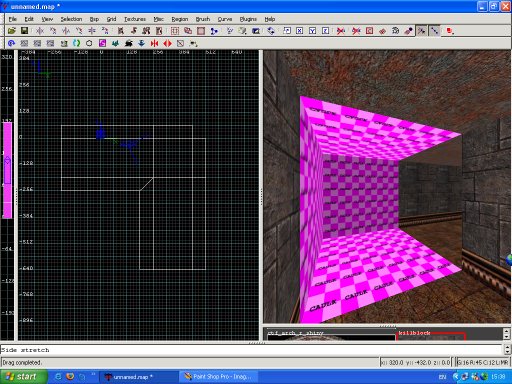Open the File menu
The width and height of the screenshot is (512, 384).
coord(13,19)
